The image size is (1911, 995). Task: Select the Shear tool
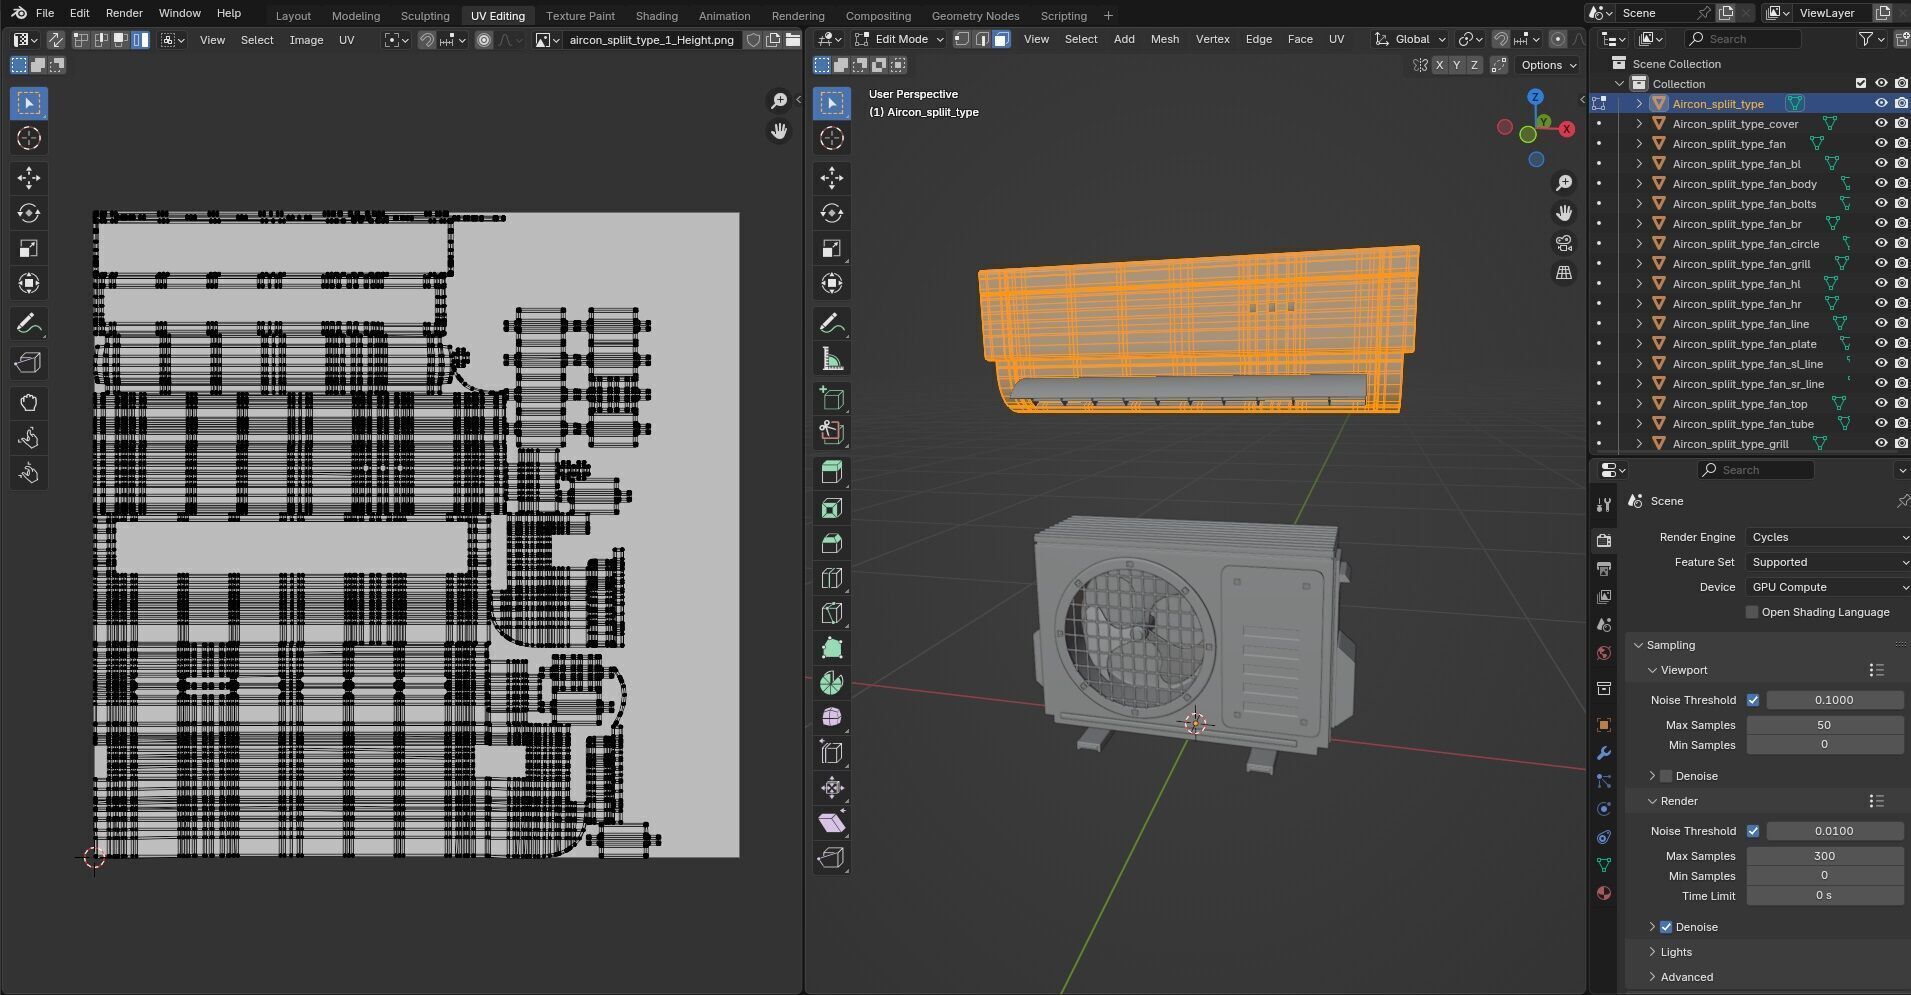coord(832,823)
